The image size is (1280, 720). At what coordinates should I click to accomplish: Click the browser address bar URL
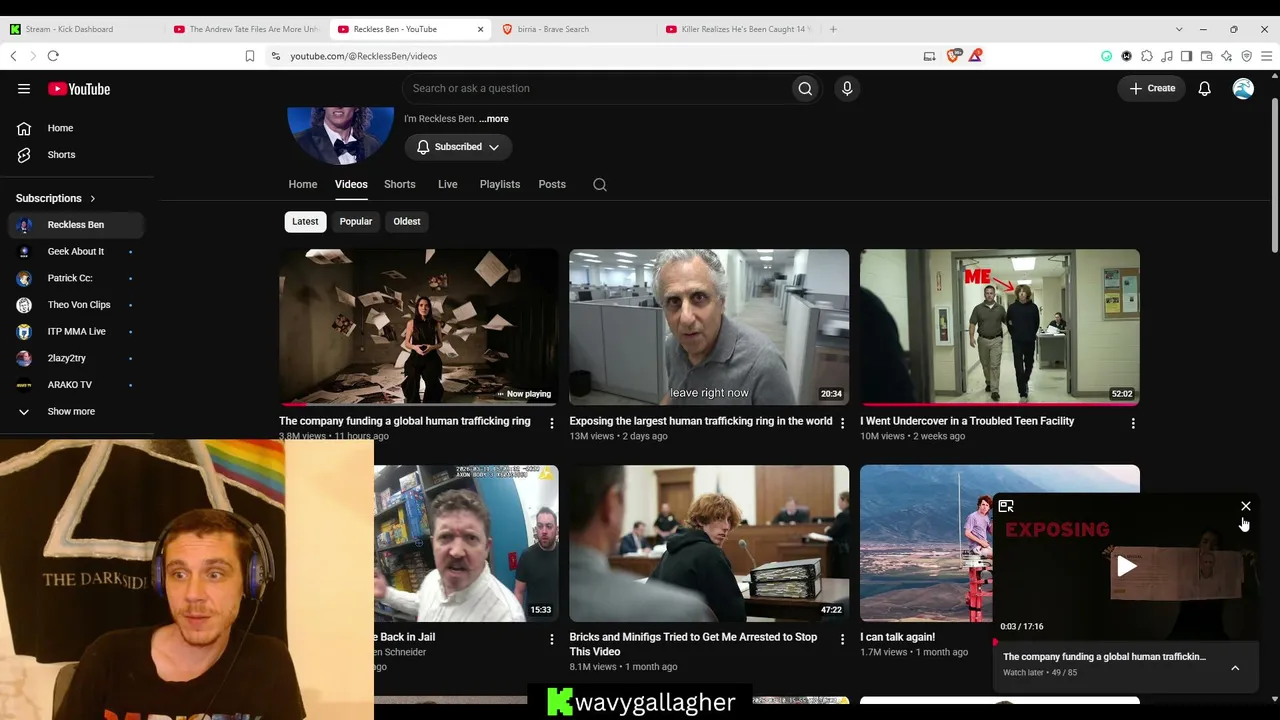click(x=364, y=56)
